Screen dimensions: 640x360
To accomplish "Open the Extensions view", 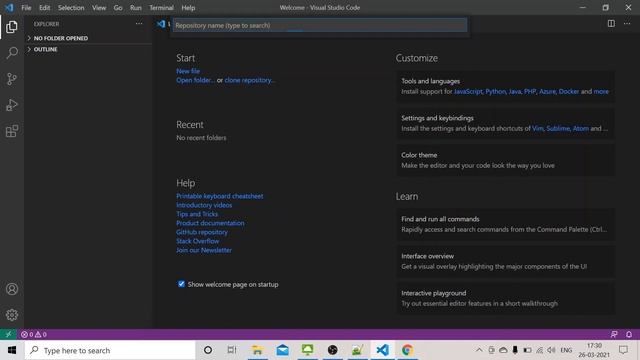I will point(12,131).
